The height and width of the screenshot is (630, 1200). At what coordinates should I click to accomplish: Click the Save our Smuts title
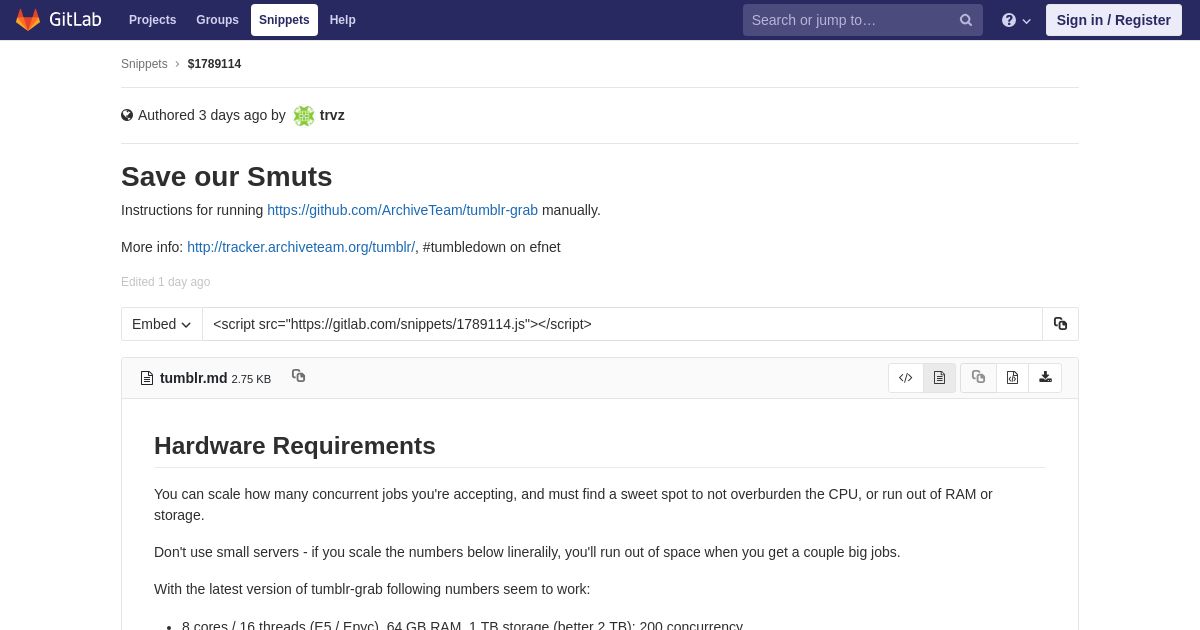pos(227,177)
